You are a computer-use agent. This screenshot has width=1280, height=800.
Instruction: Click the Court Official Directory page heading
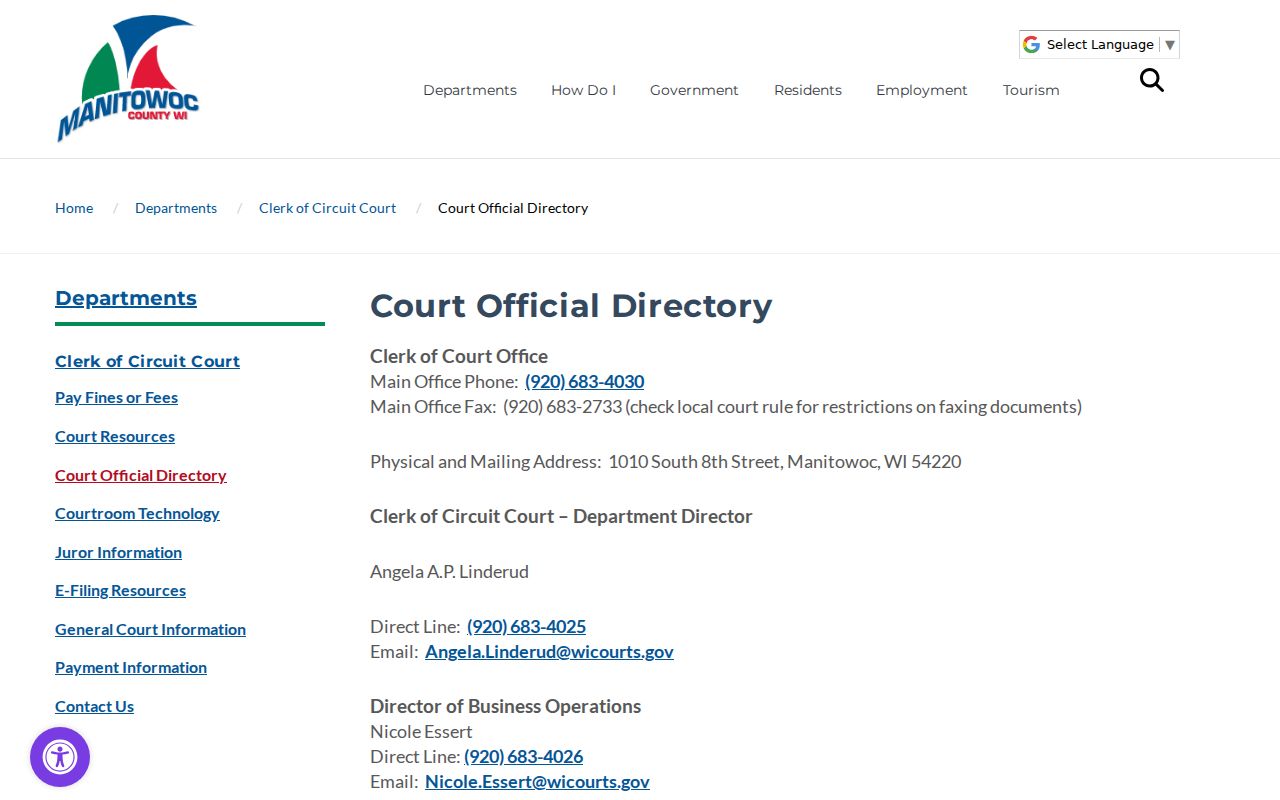tap(571, 306)
